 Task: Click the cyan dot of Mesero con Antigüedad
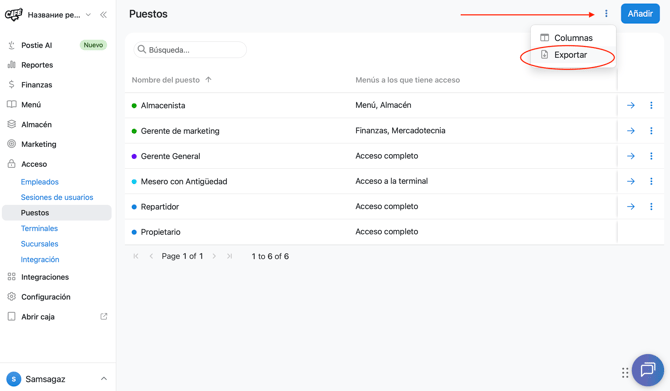(134, 182)
